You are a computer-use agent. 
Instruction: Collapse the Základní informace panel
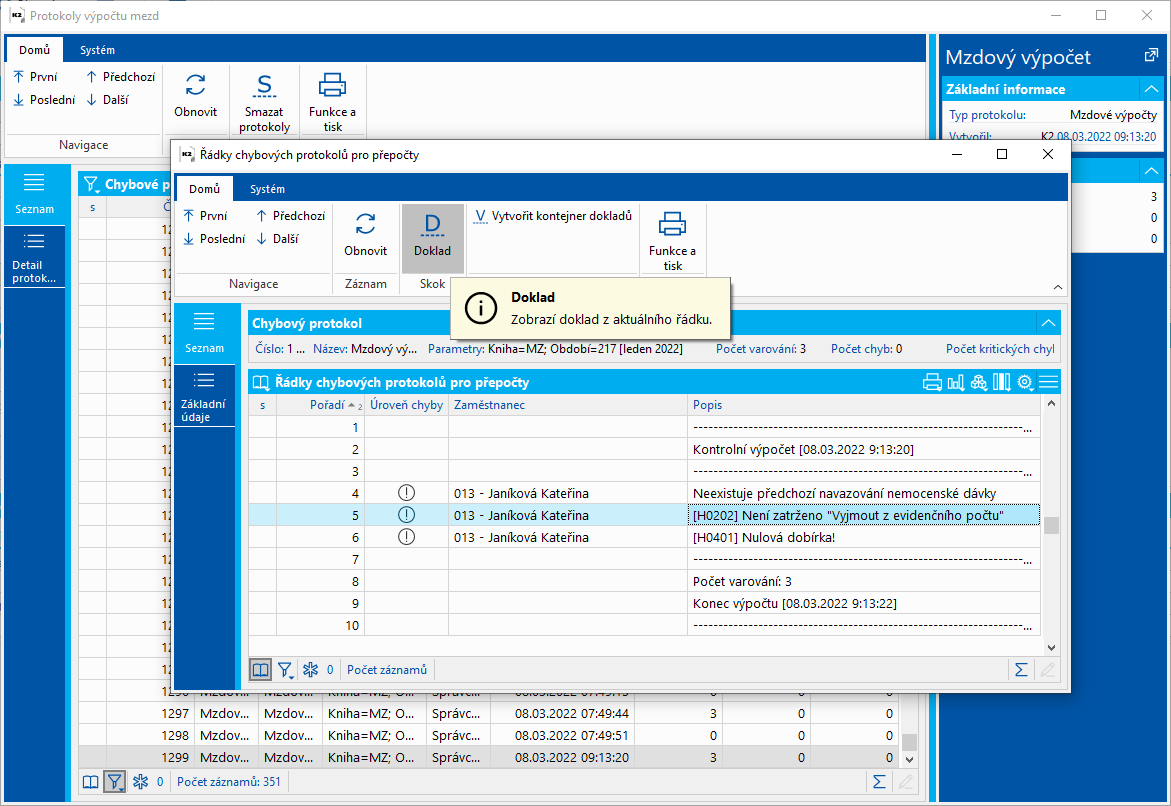click(x=1151, y=89)
